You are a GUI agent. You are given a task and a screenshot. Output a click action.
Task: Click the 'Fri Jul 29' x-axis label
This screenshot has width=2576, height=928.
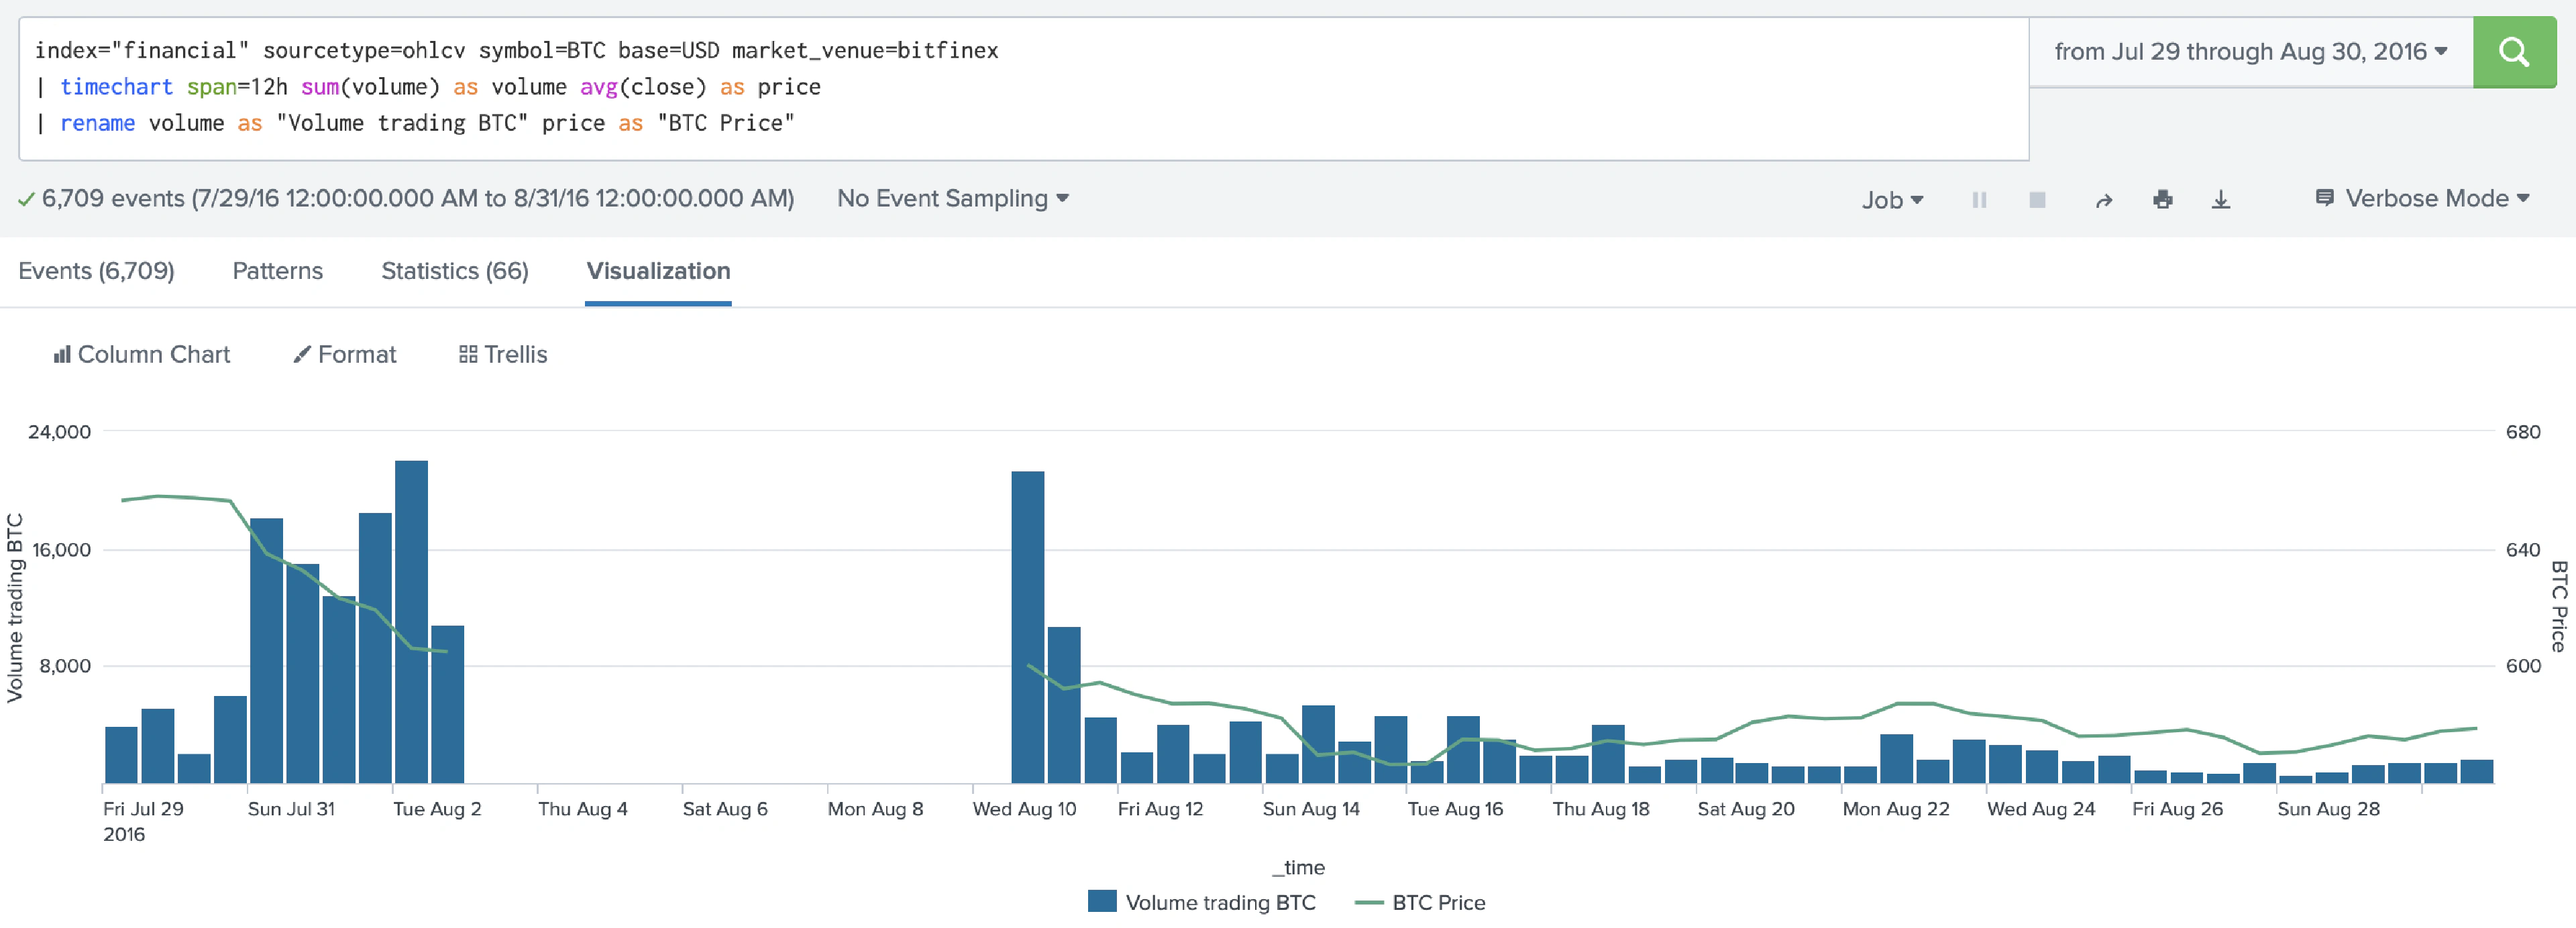pyautogui.click(x=143, y=809)
